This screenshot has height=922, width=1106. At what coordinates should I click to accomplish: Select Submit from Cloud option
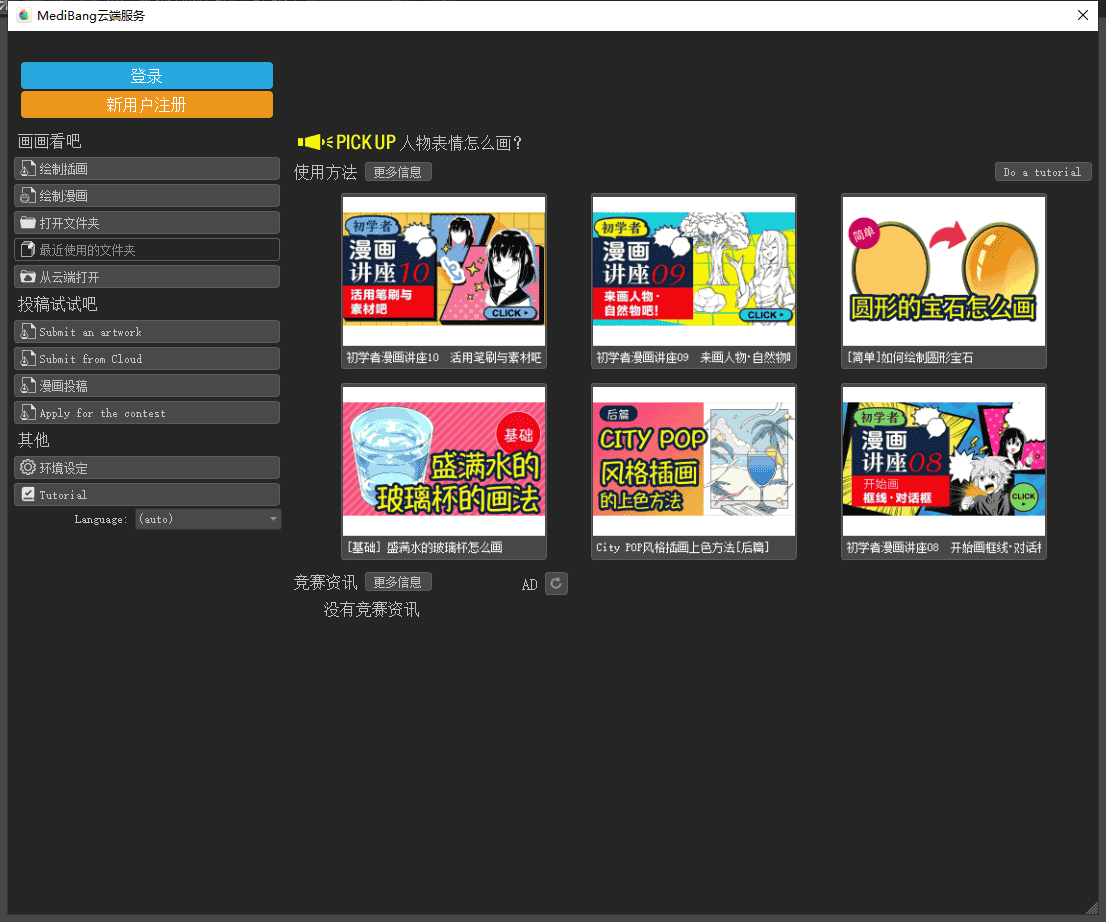click(x=146, y=359)
